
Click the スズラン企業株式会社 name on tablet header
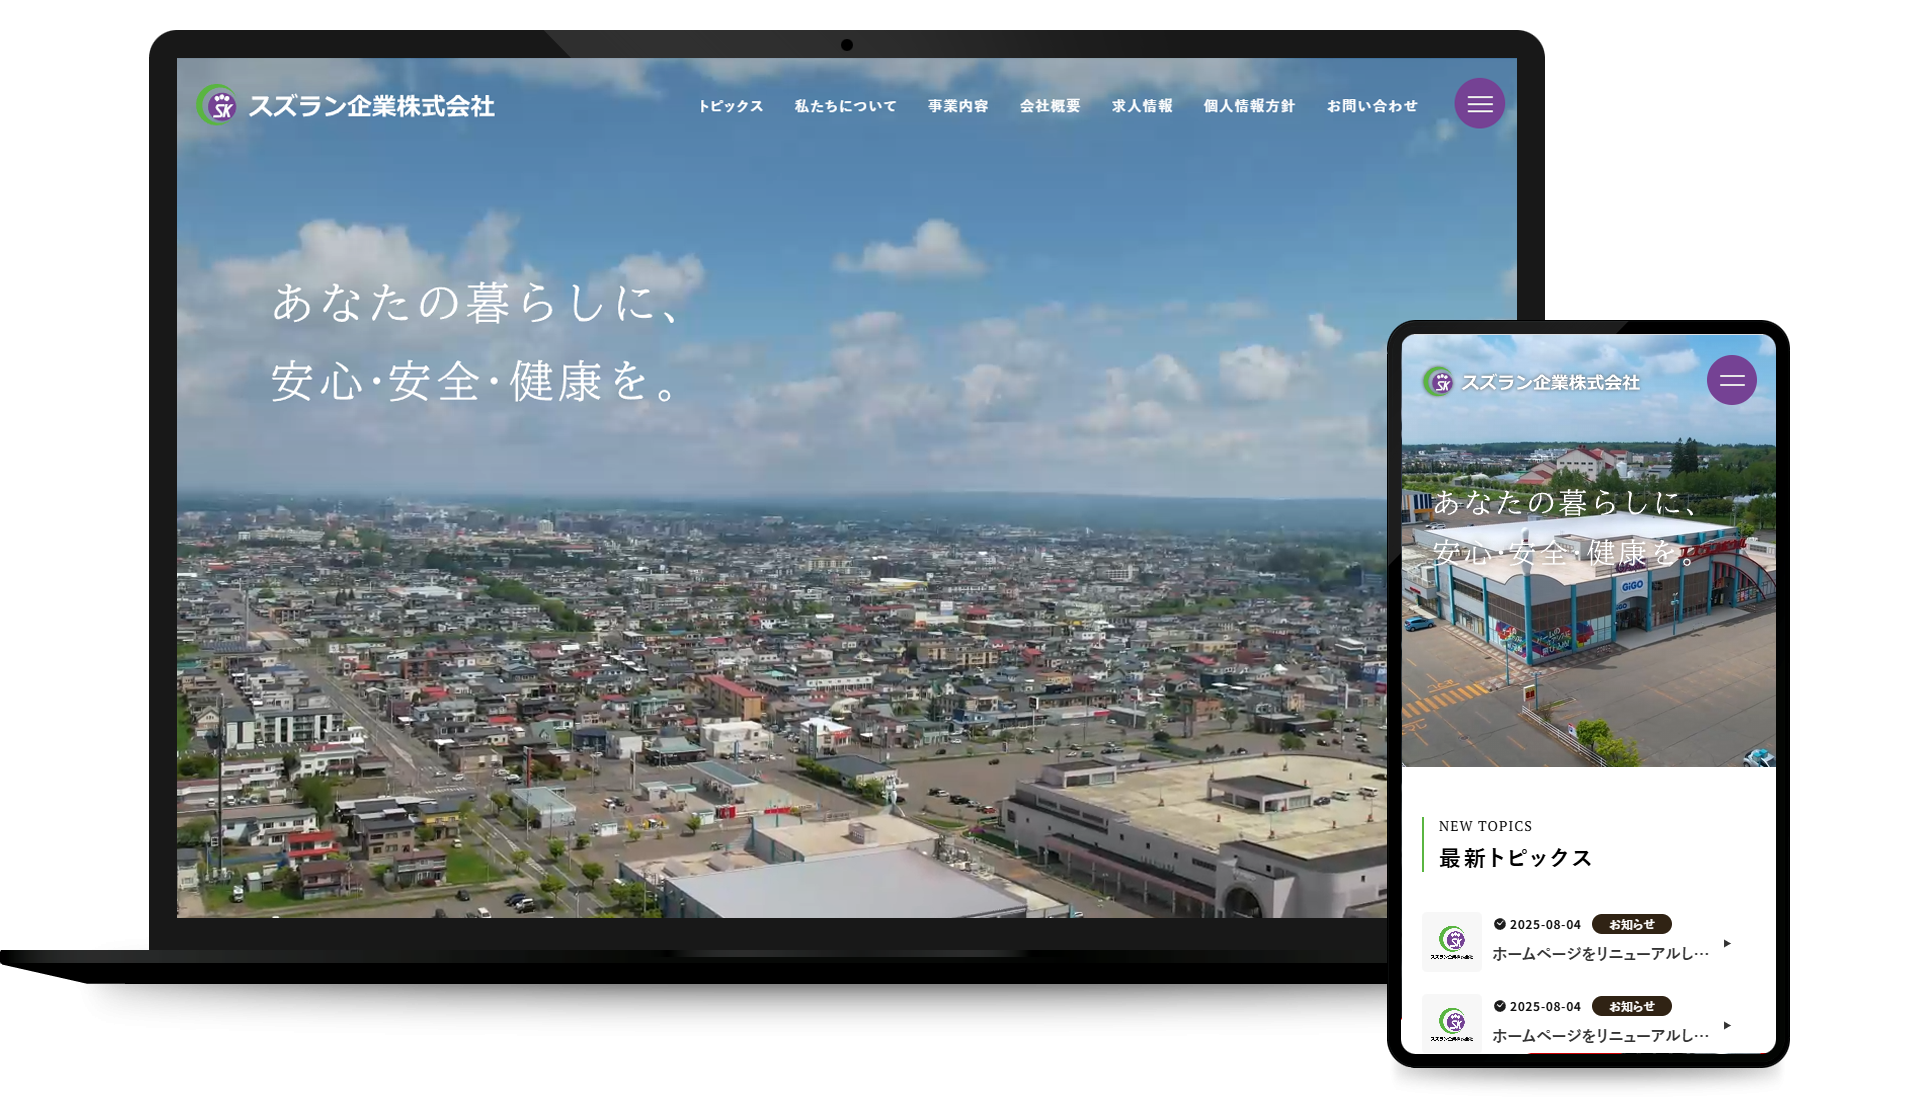pyautogui.click(x=1550, y=382)
